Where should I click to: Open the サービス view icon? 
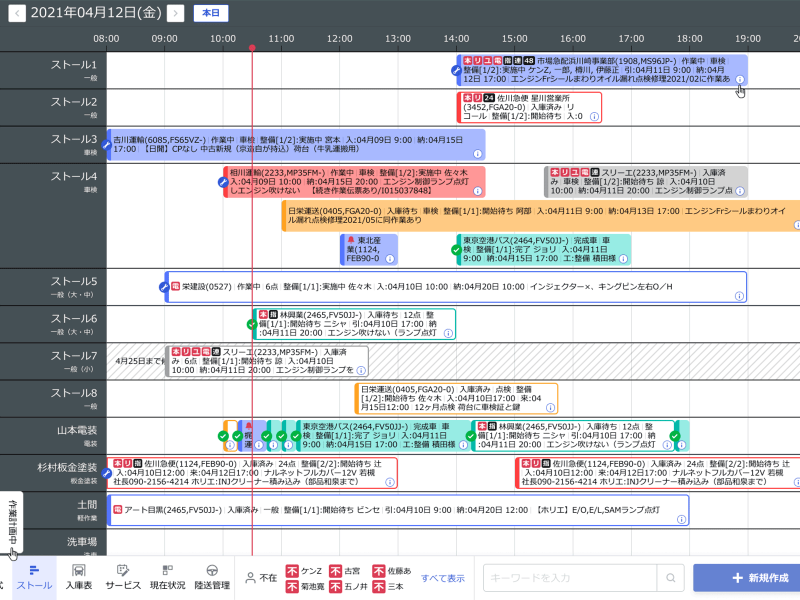click(123, 577)
